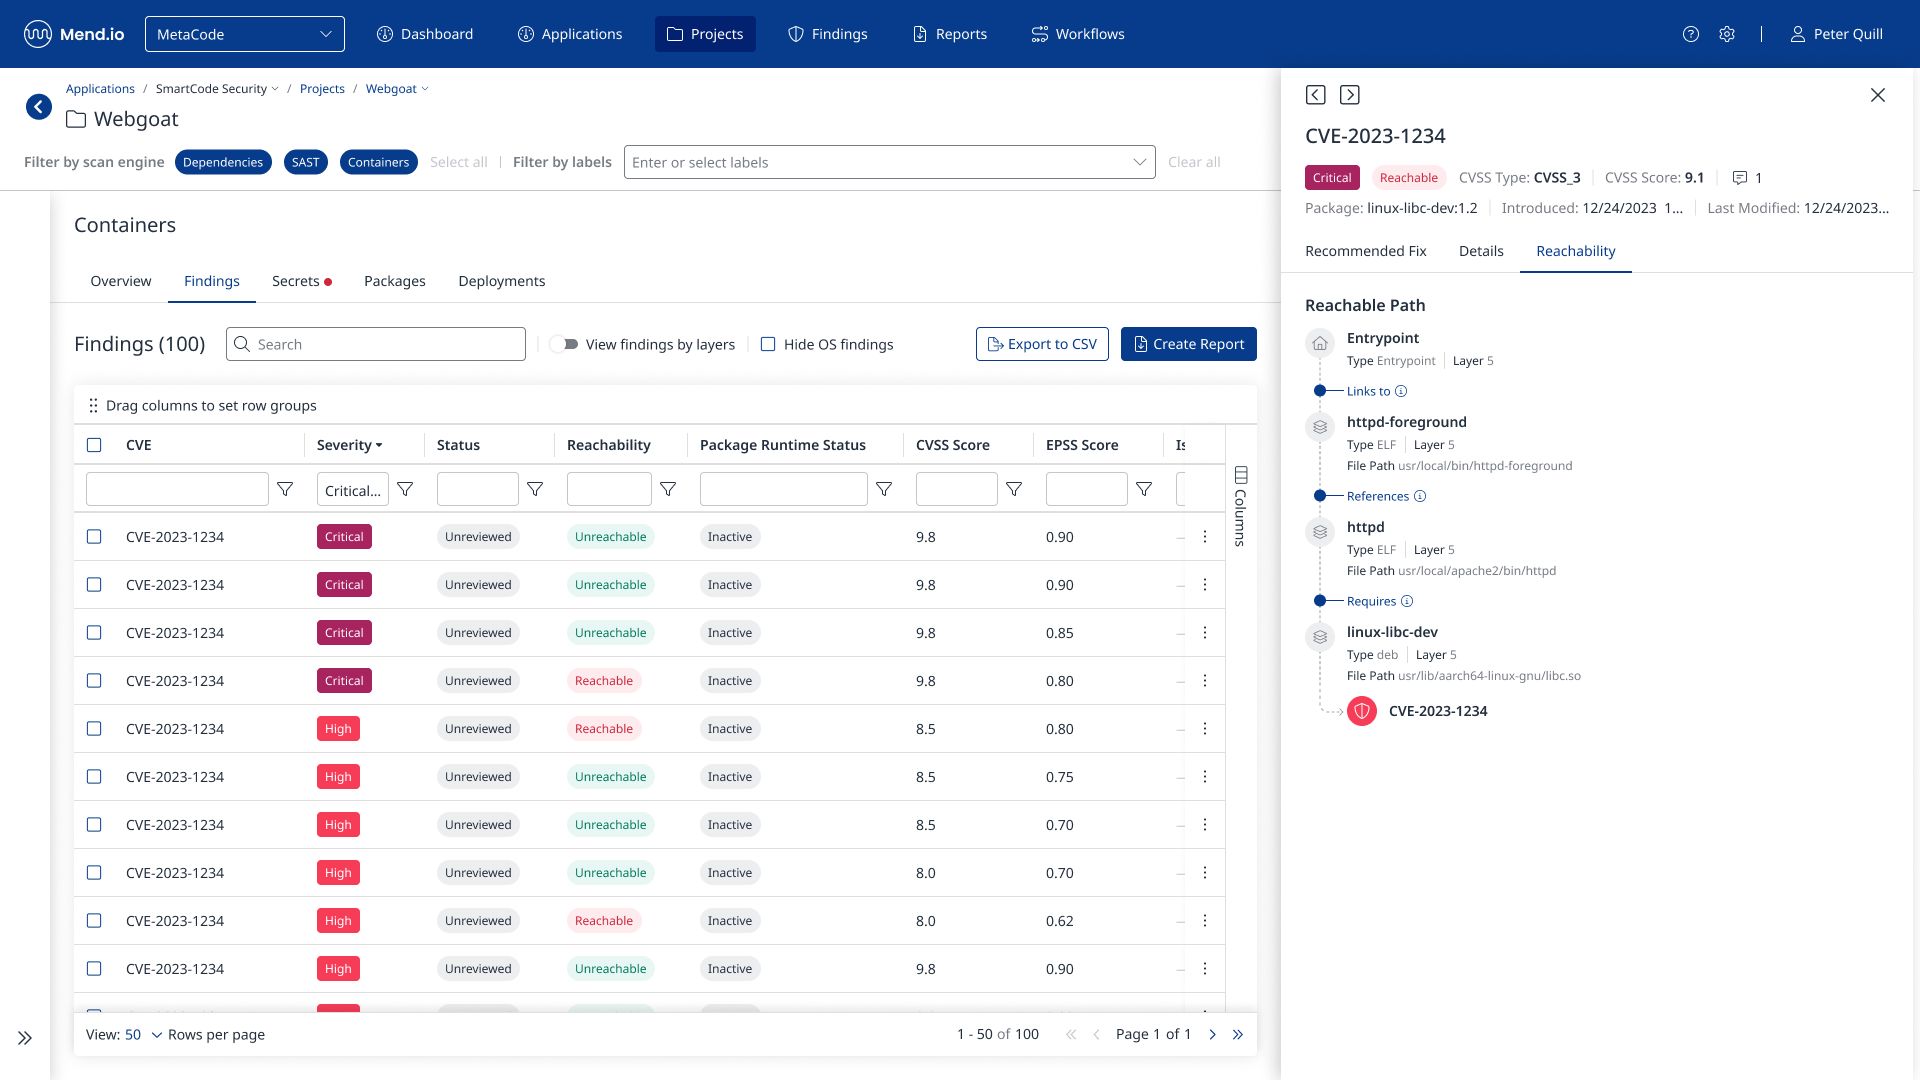The width and height of the screenshot is (1920, 1080).
Task: Click the filter icon for CVSS Score column
Action: tap(1014, 489)
